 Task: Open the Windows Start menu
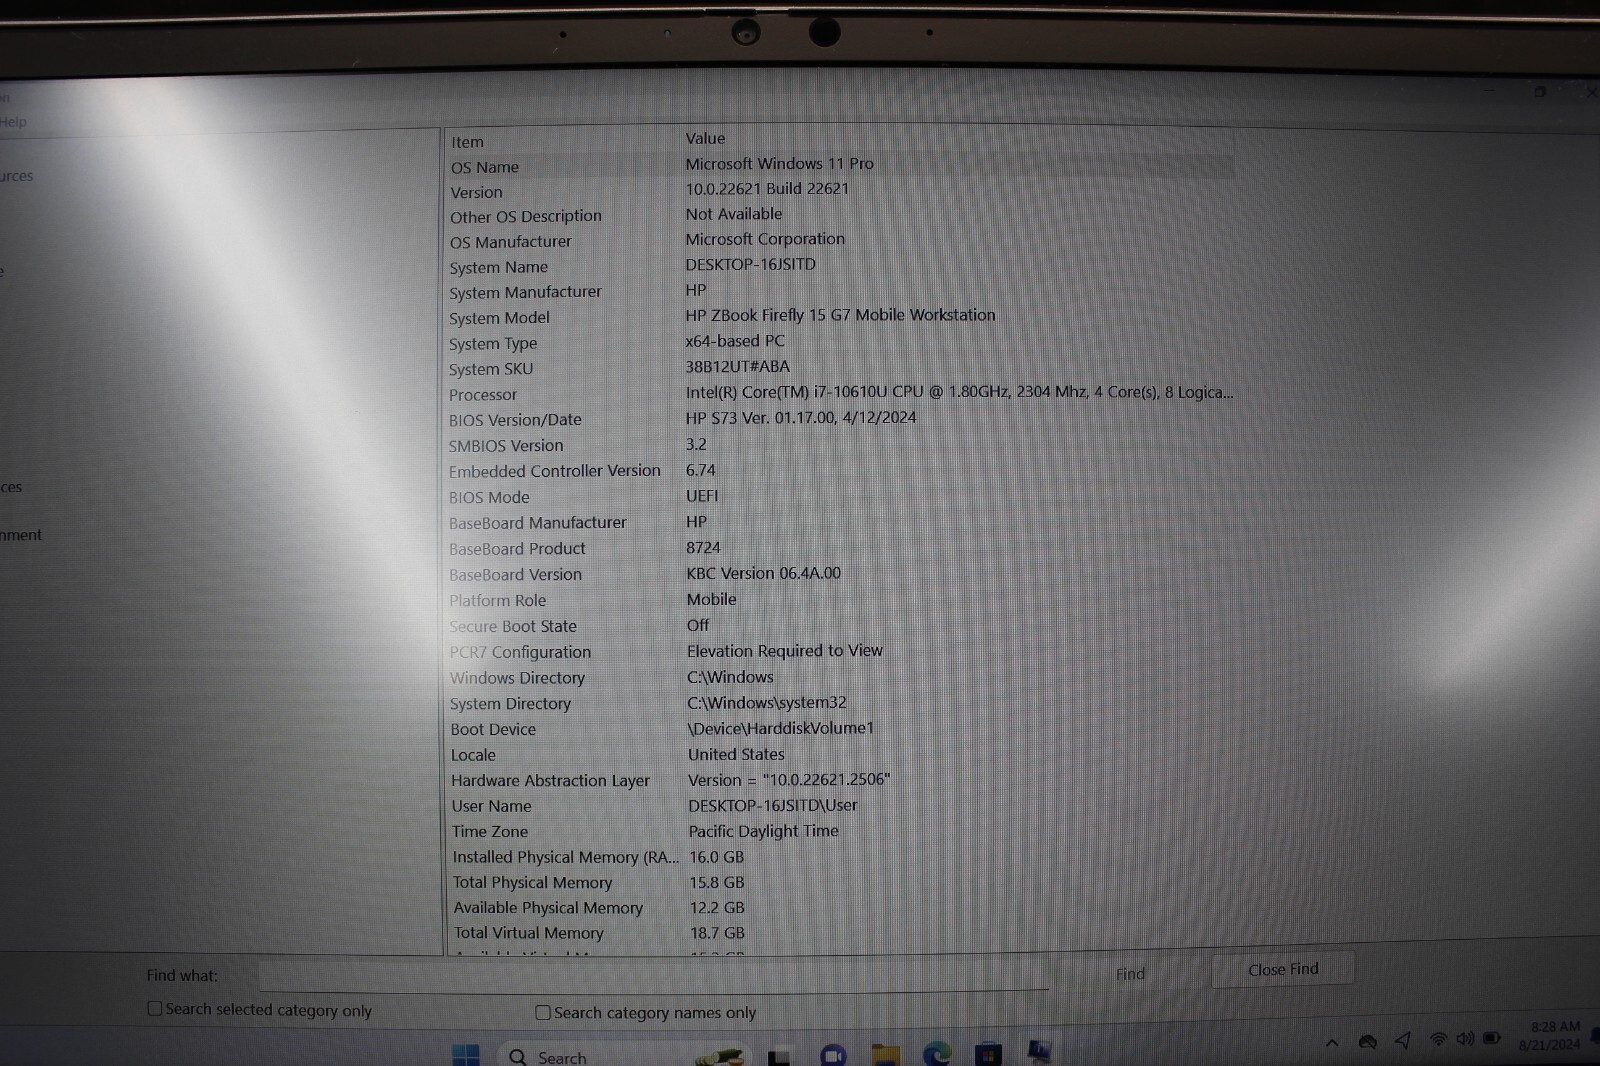[x=466, y=1055]
